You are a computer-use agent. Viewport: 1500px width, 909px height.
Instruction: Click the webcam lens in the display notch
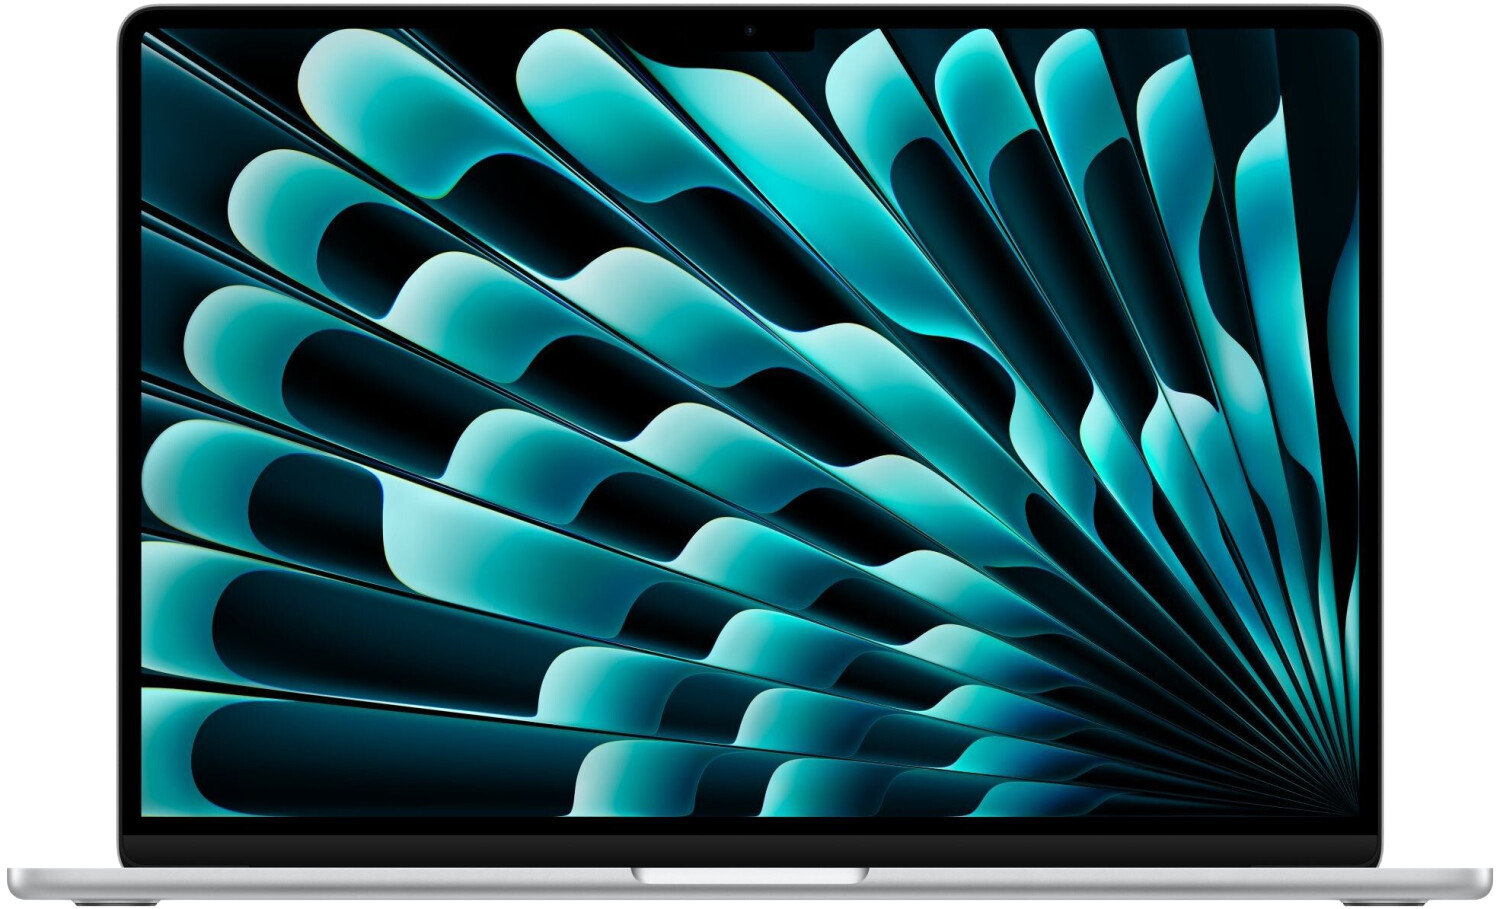[x=749, y=31]
